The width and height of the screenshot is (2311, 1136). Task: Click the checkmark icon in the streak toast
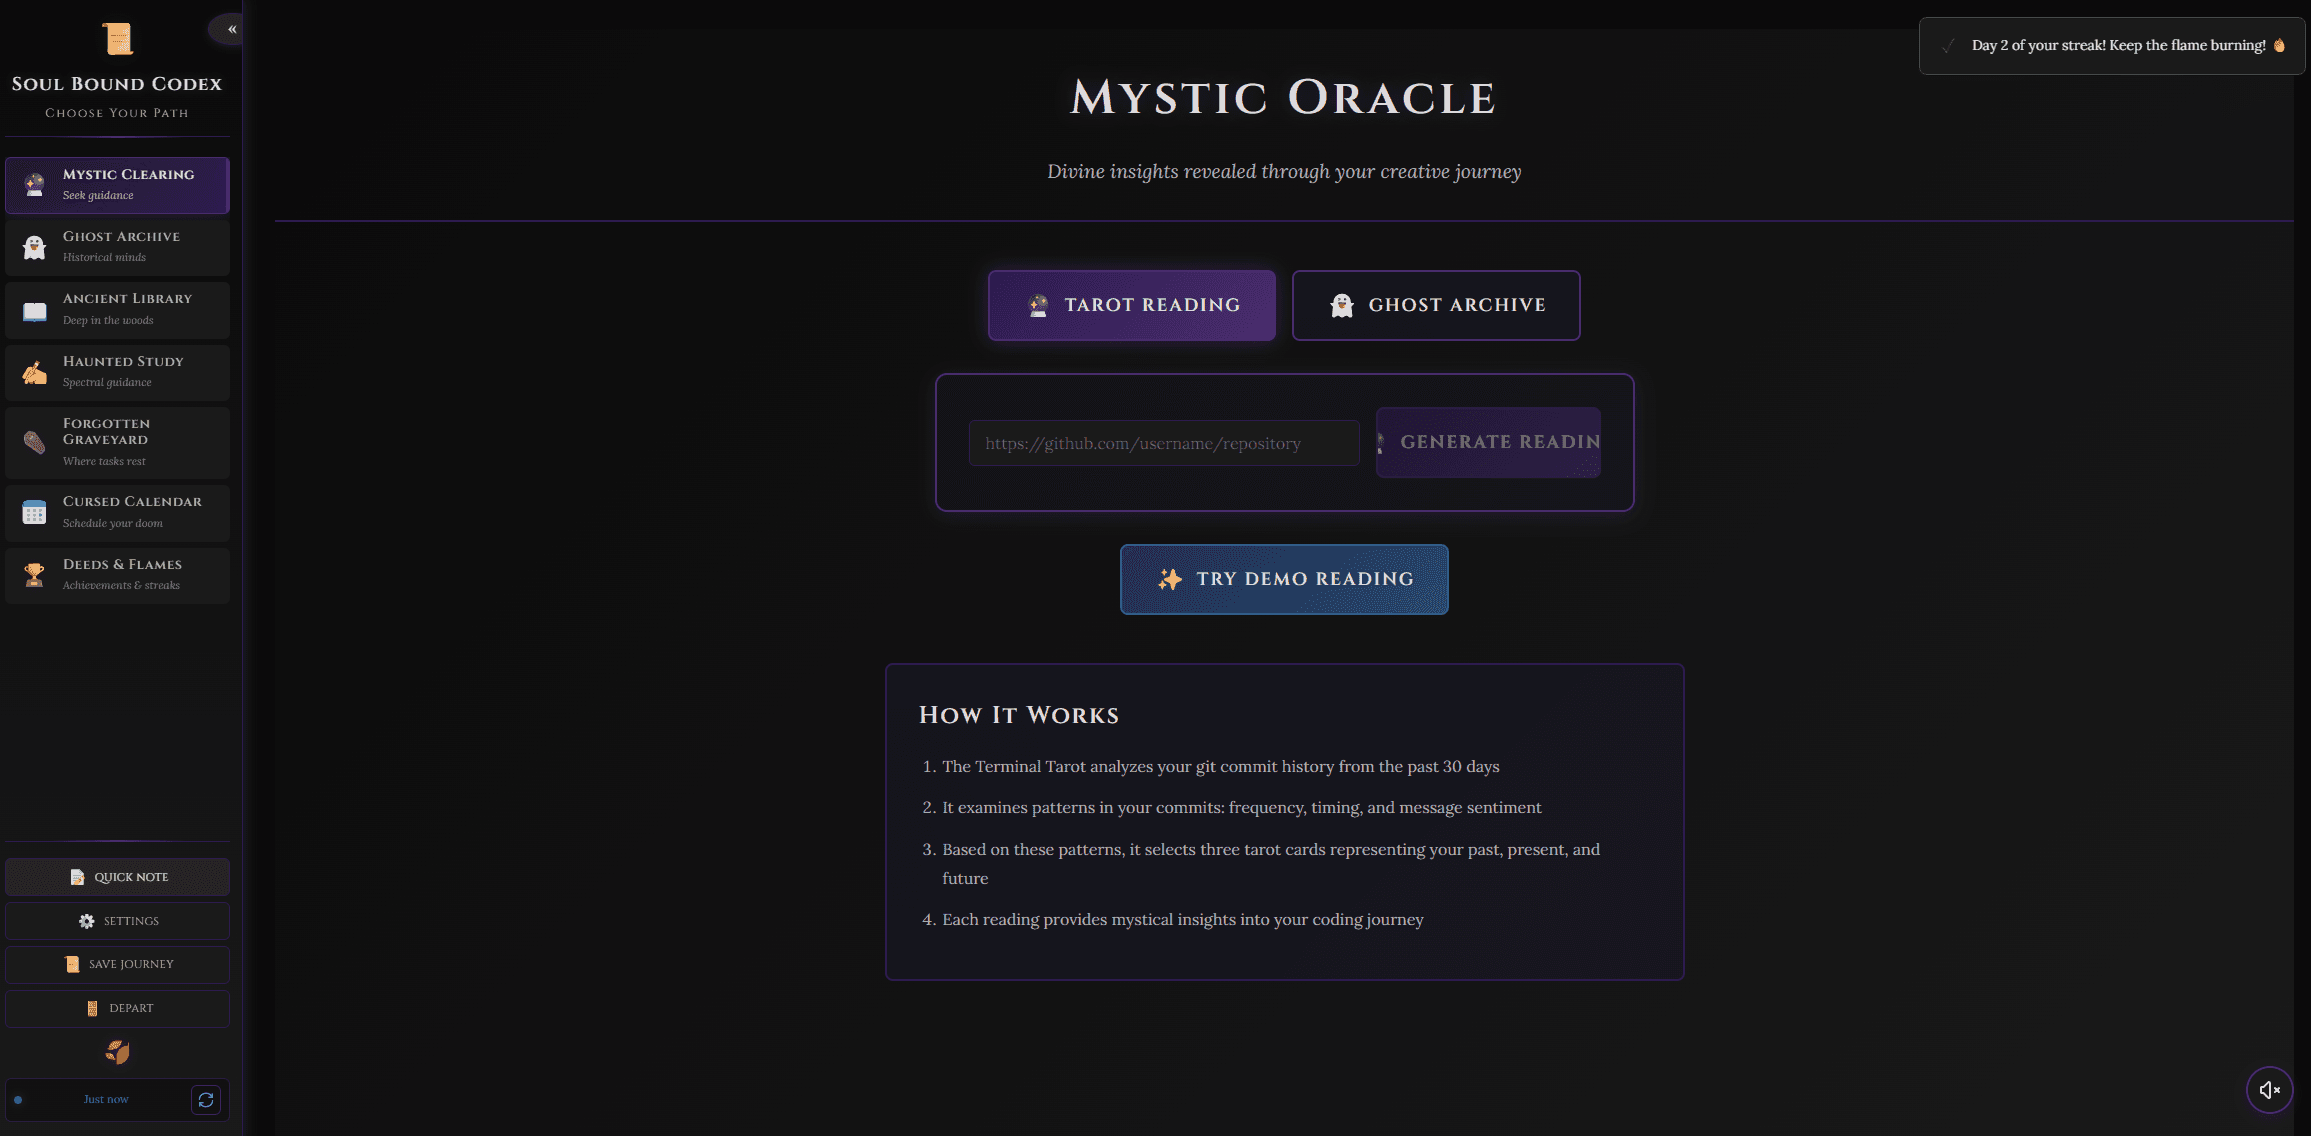point(1948,46)
